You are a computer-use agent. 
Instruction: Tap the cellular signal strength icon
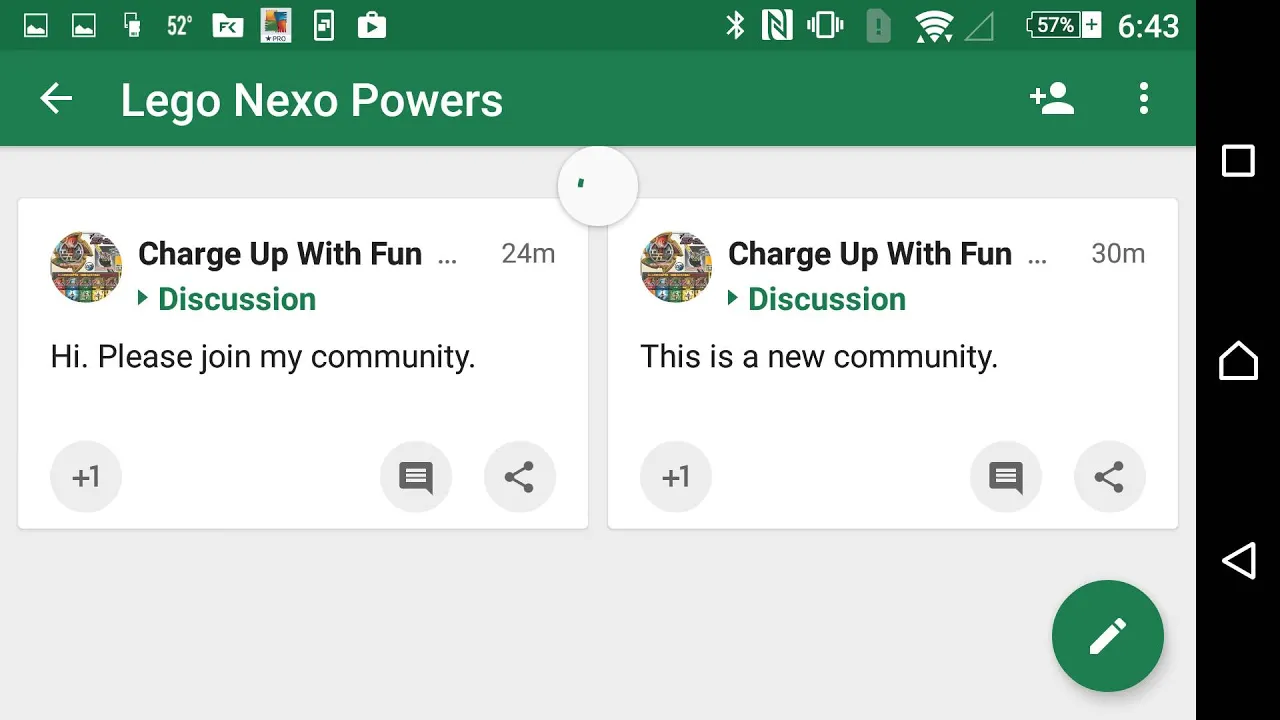(x=978, y=27)
